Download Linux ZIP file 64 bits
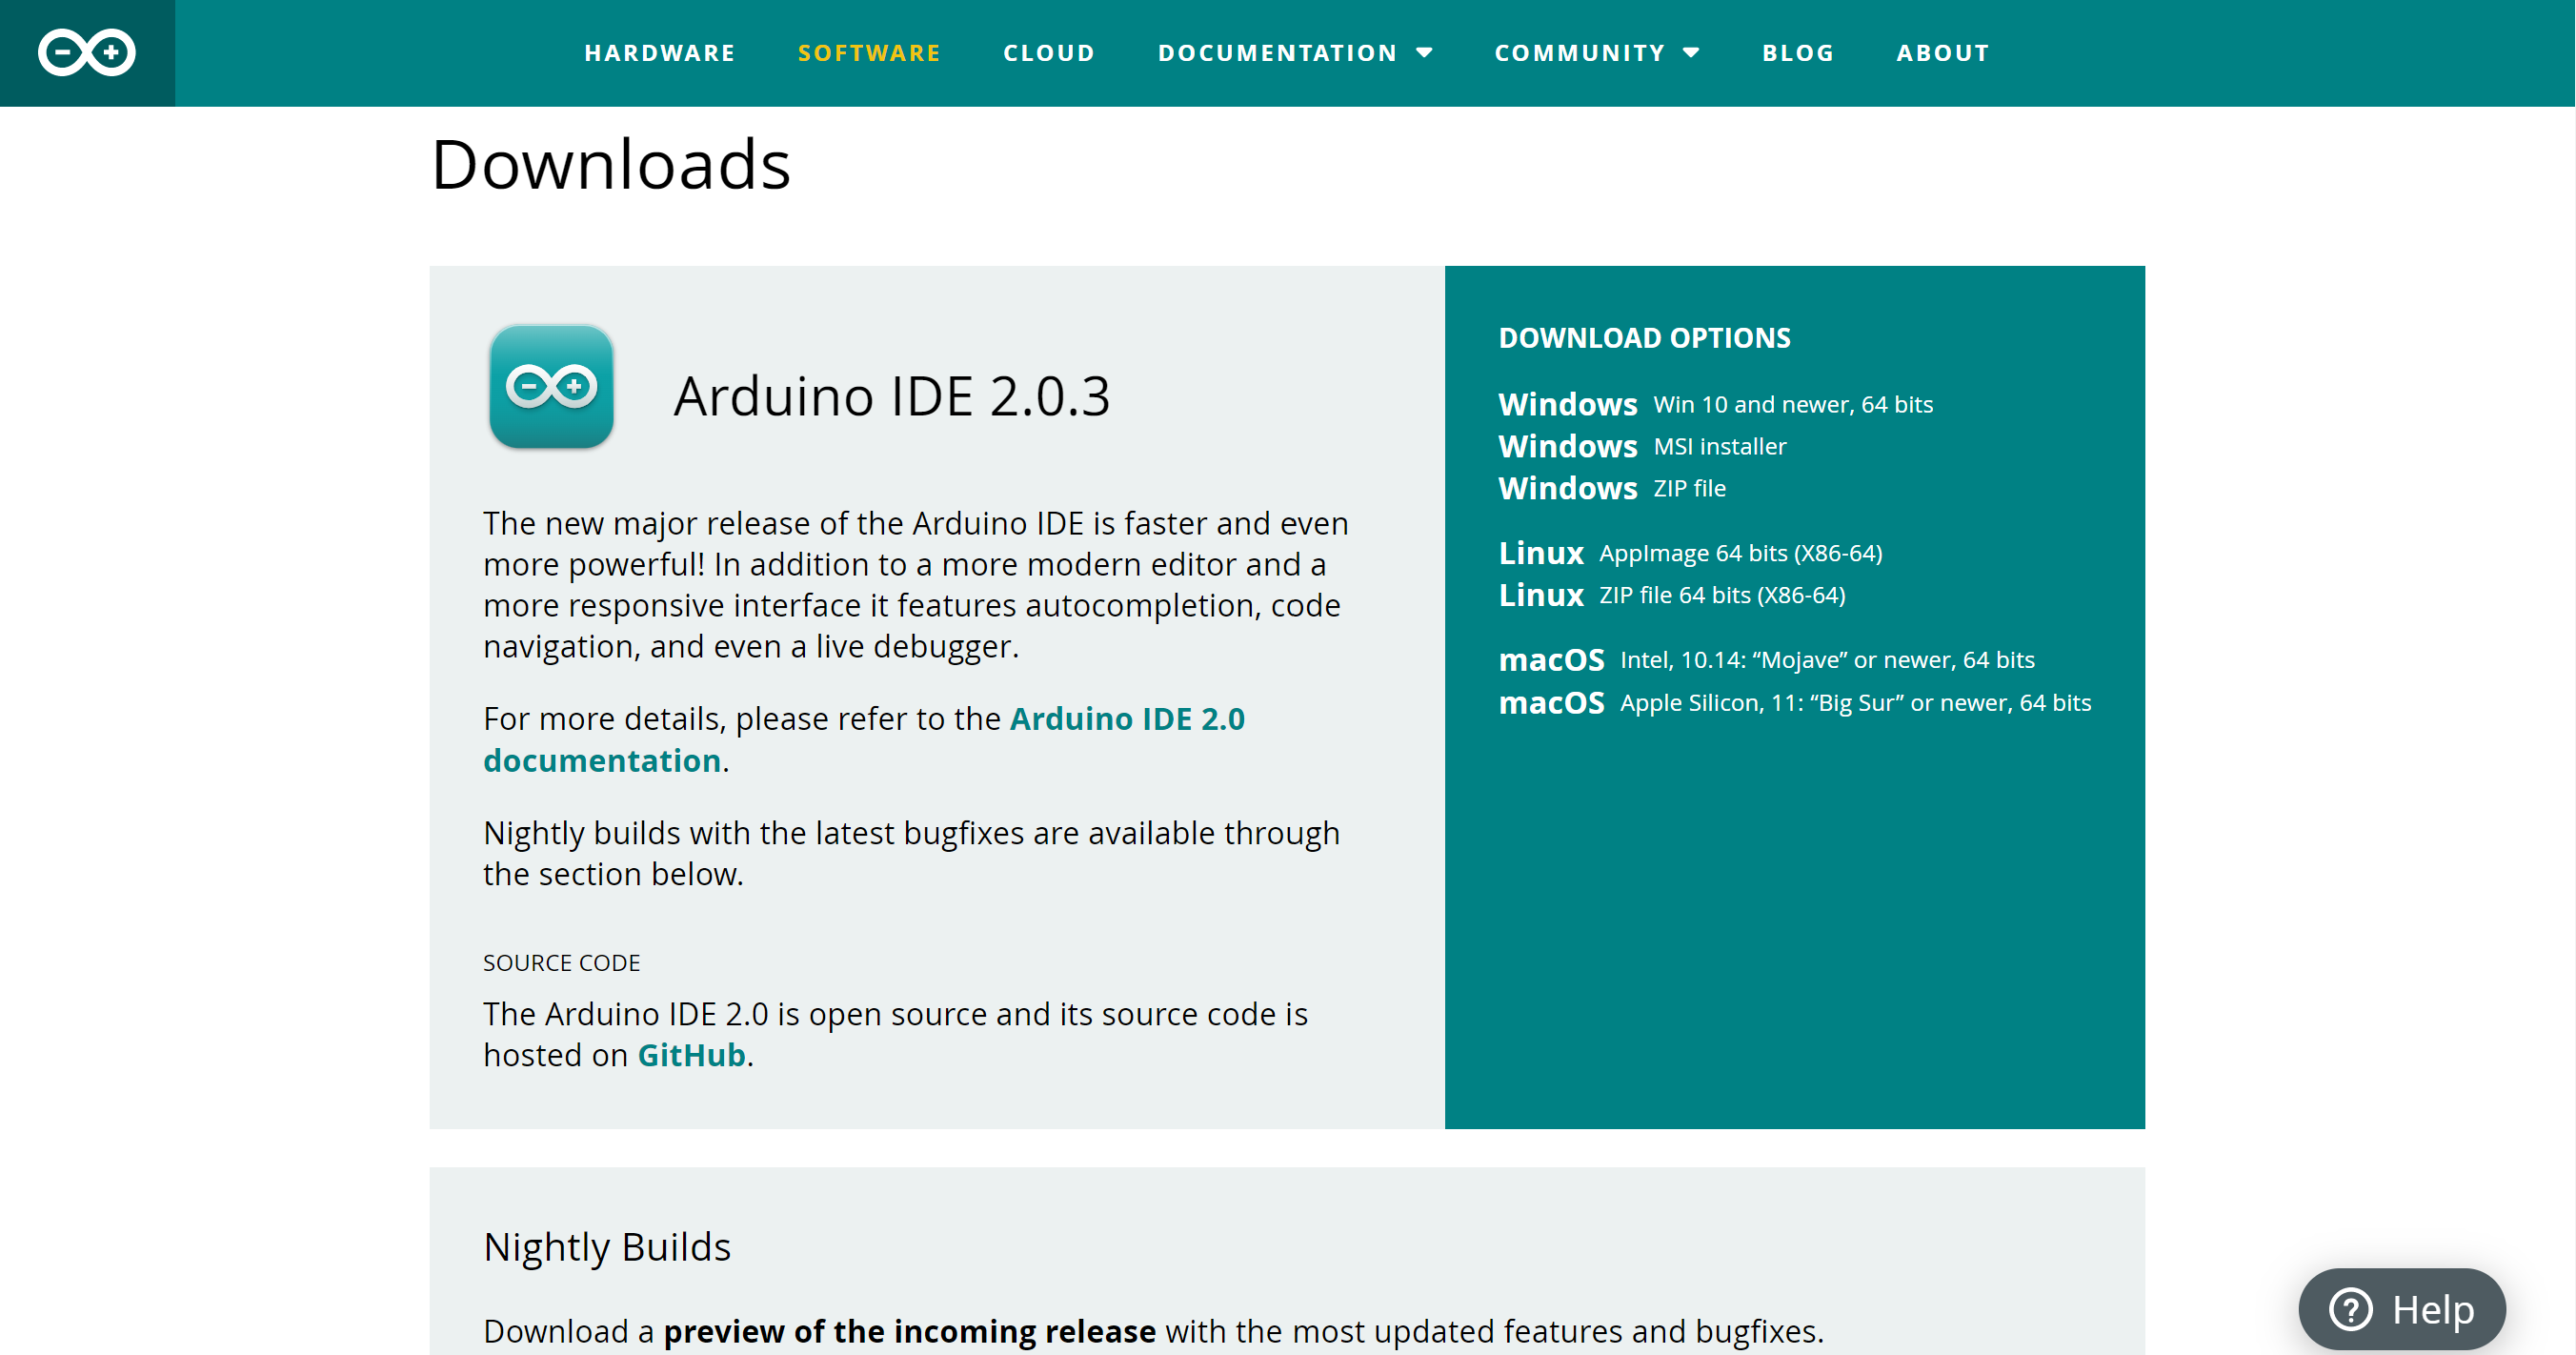The image size is (2576, 1355). tap(1672, 595)
